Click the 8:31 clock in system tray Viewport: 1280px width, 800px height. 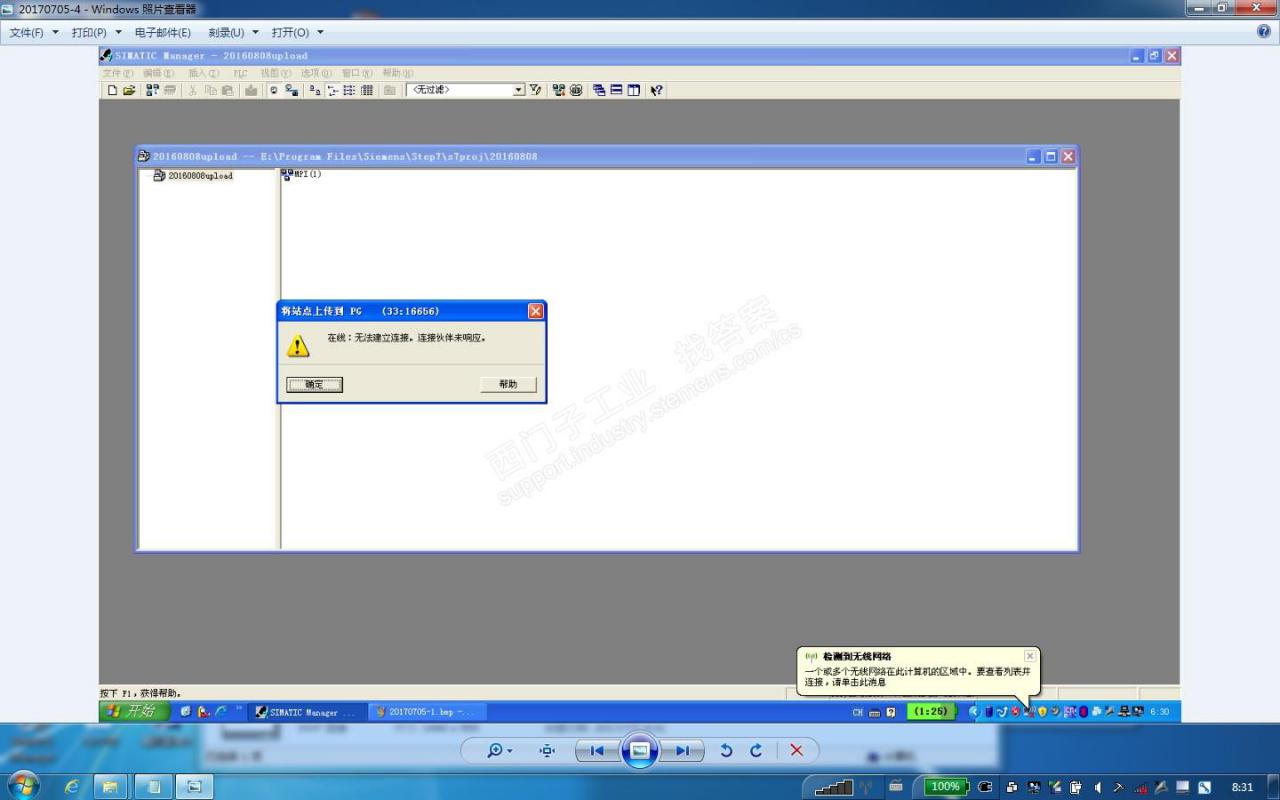click(x=1242, y=787)
